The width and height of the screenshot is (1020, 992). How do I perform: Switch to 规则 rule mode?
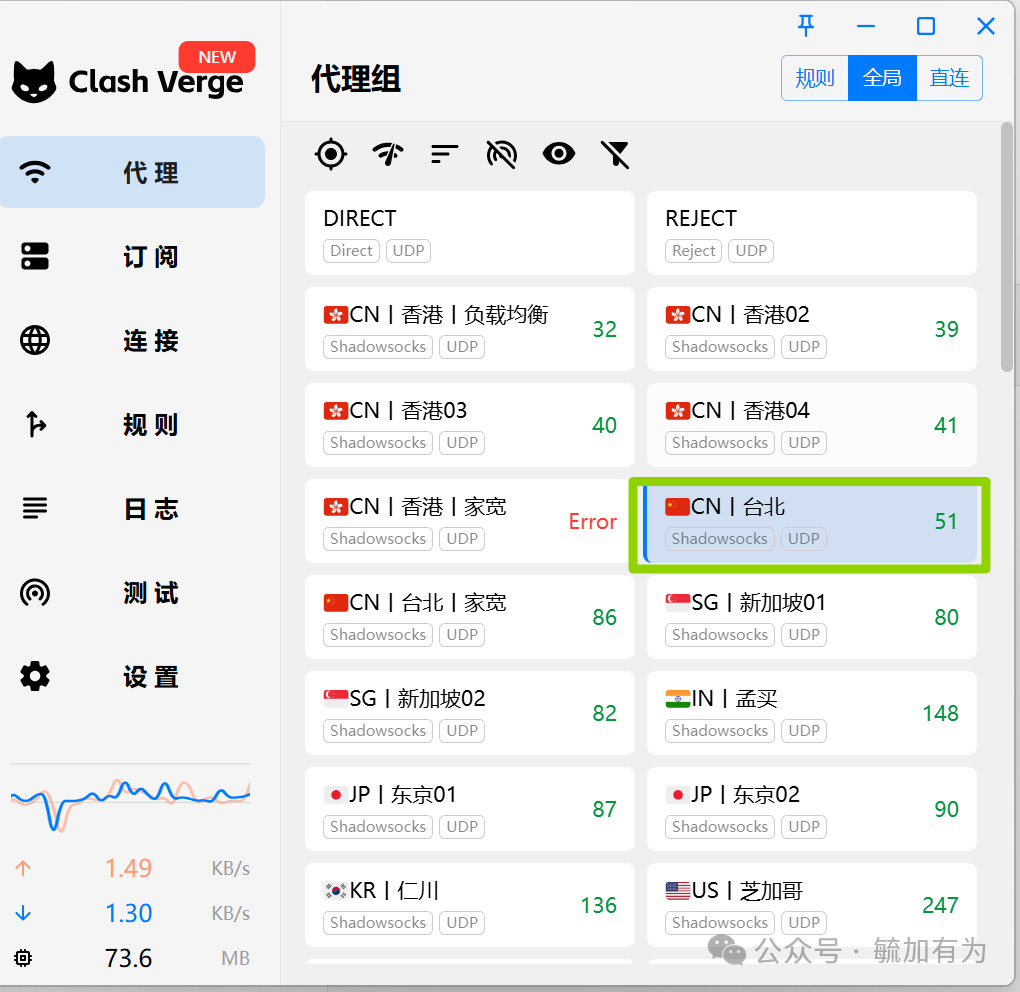[814, 77]
